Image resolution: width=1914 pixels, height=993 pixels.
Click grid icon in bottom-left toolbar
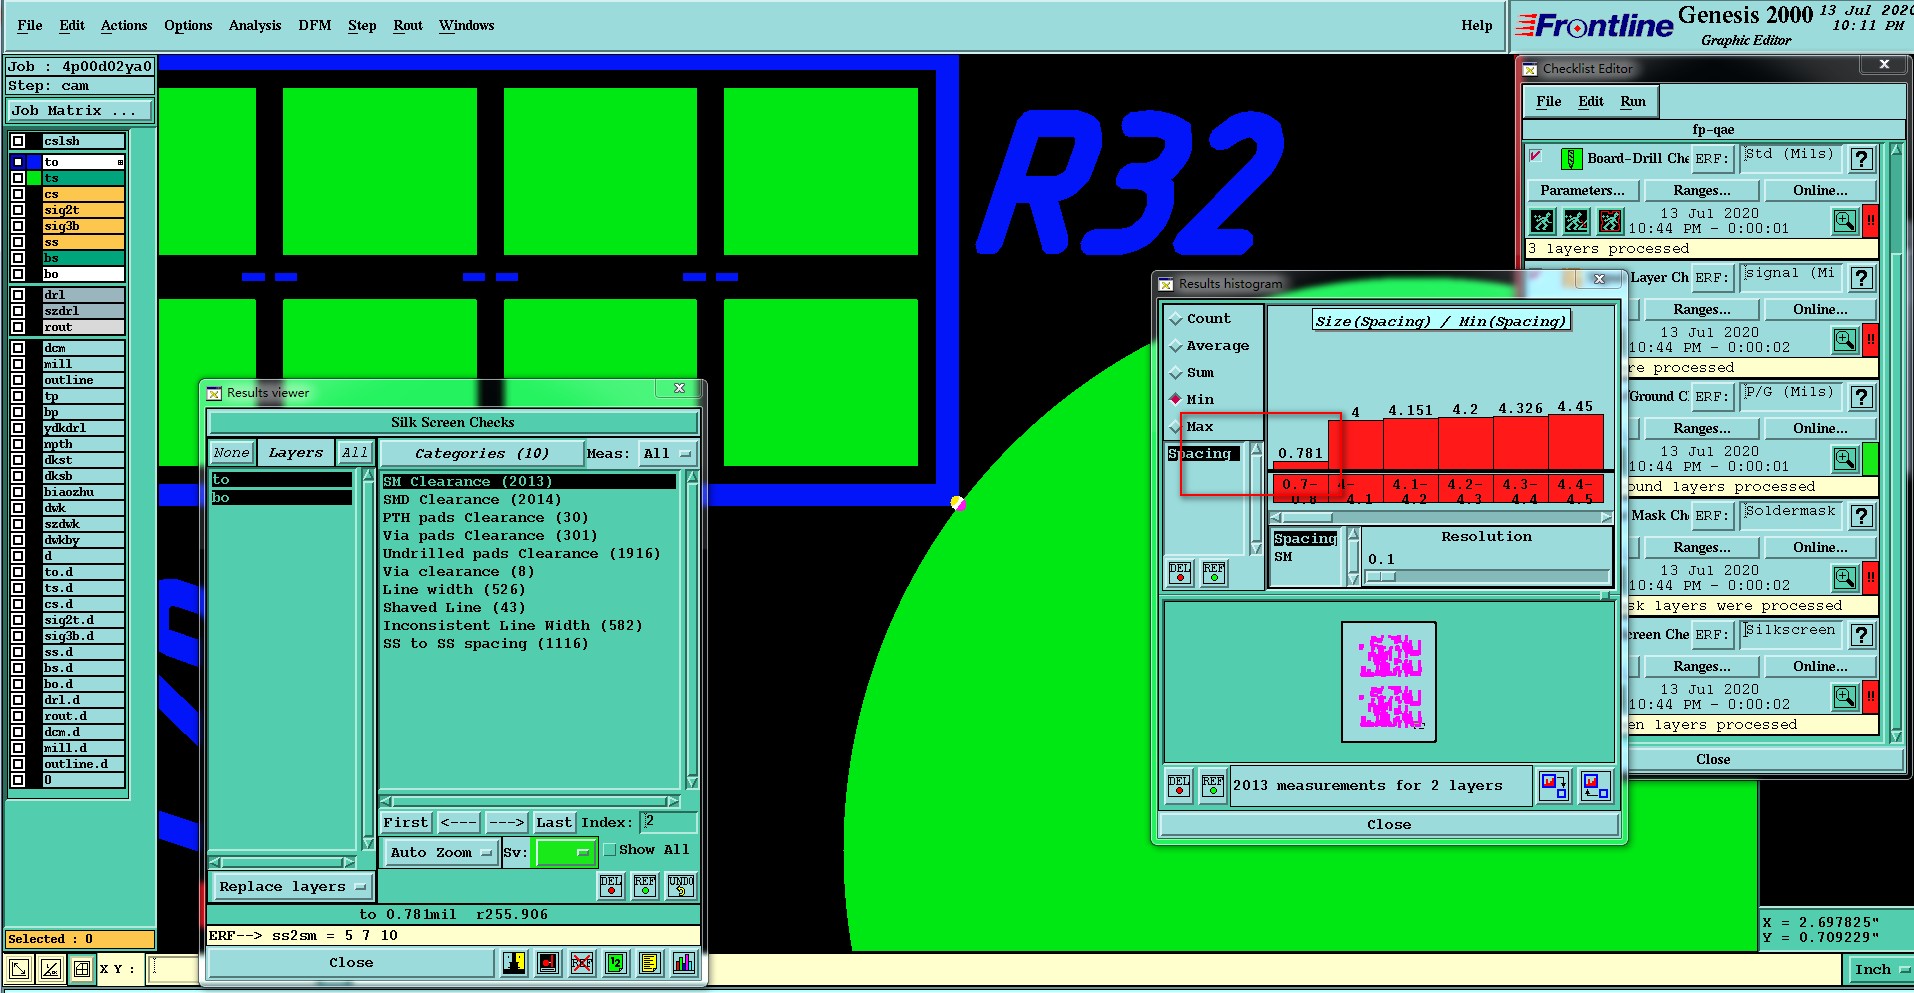click(x=82, y=968)
